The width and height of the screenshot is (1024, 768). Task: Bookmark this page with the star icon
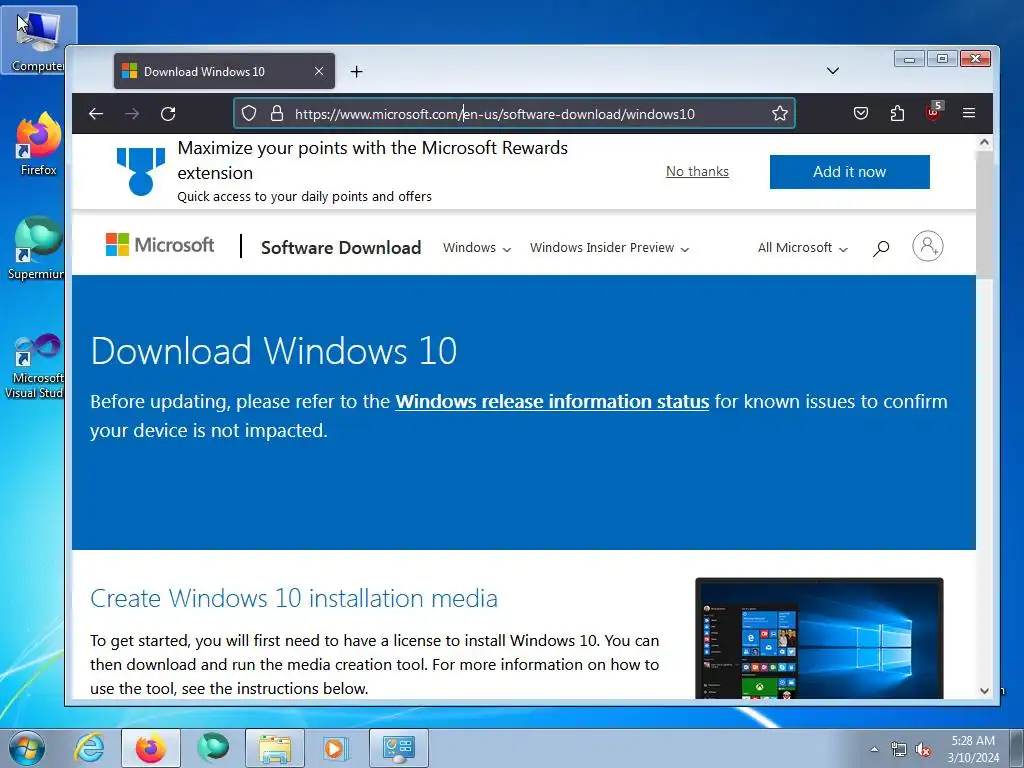(780, 114)
